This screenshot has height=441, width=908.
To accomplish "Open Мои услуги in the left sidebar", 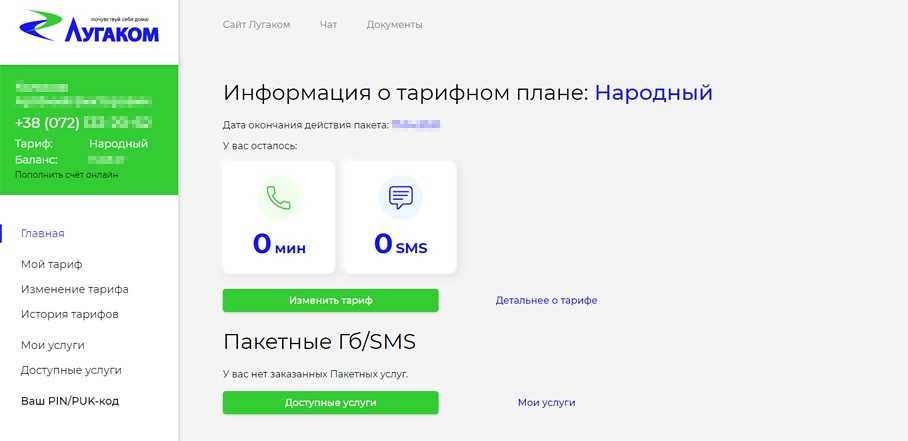I will [53, 346].
